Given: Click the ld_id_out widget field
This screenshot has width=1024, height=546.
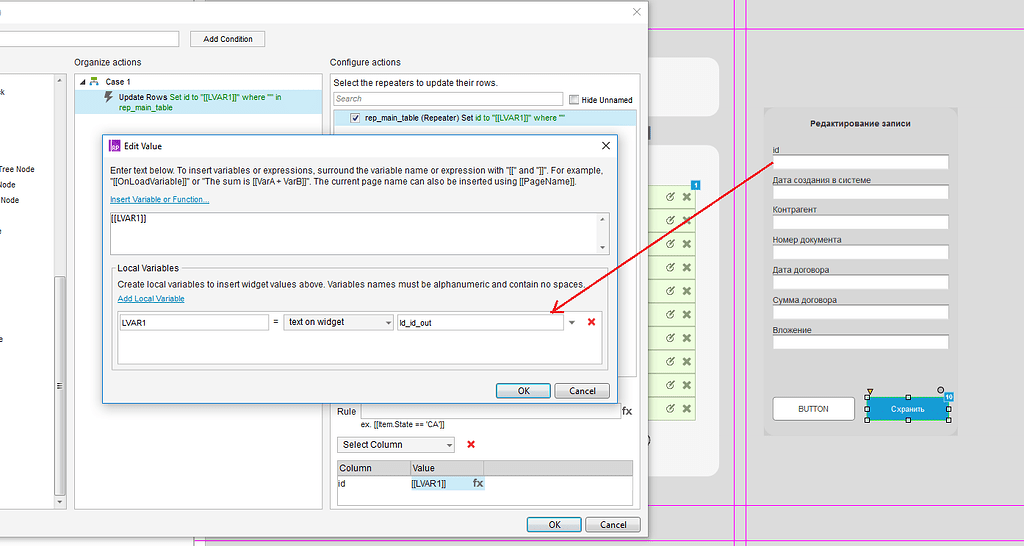Looking at the screenshot, I should pyautogui.click(x=480, y=323).
